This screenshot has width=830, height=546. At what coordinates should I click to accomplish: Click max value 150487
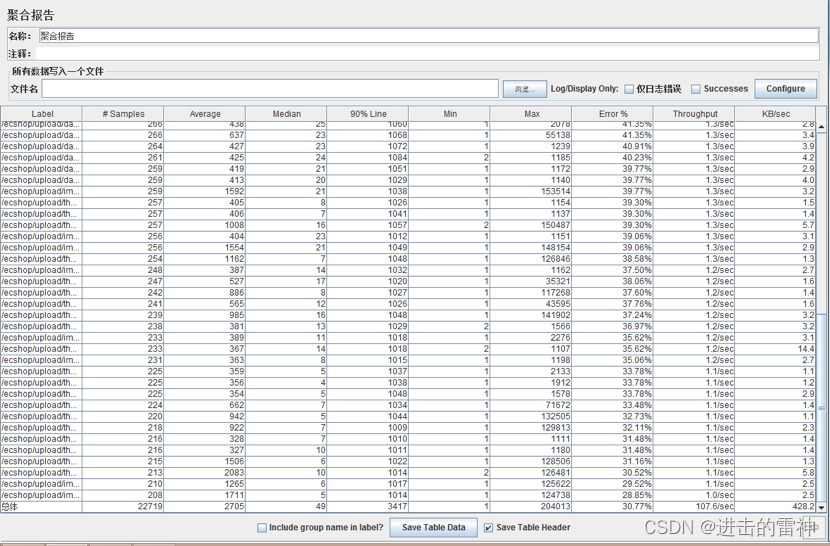(x=555, y=225)
